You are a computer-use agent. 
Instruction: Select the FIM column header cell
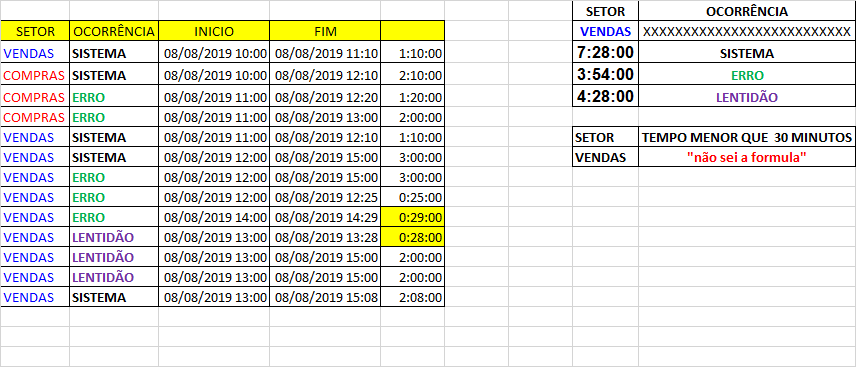(325, 32)
